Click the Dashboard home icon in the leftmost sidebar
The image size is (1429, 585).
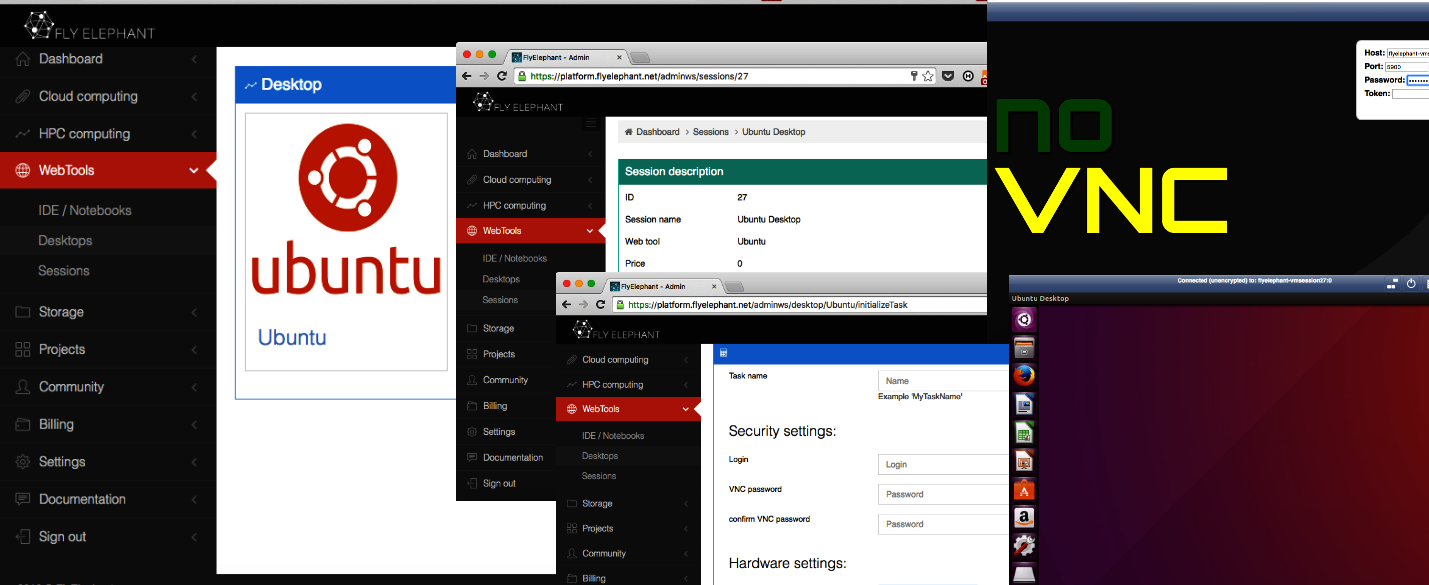tap(23, 59)
